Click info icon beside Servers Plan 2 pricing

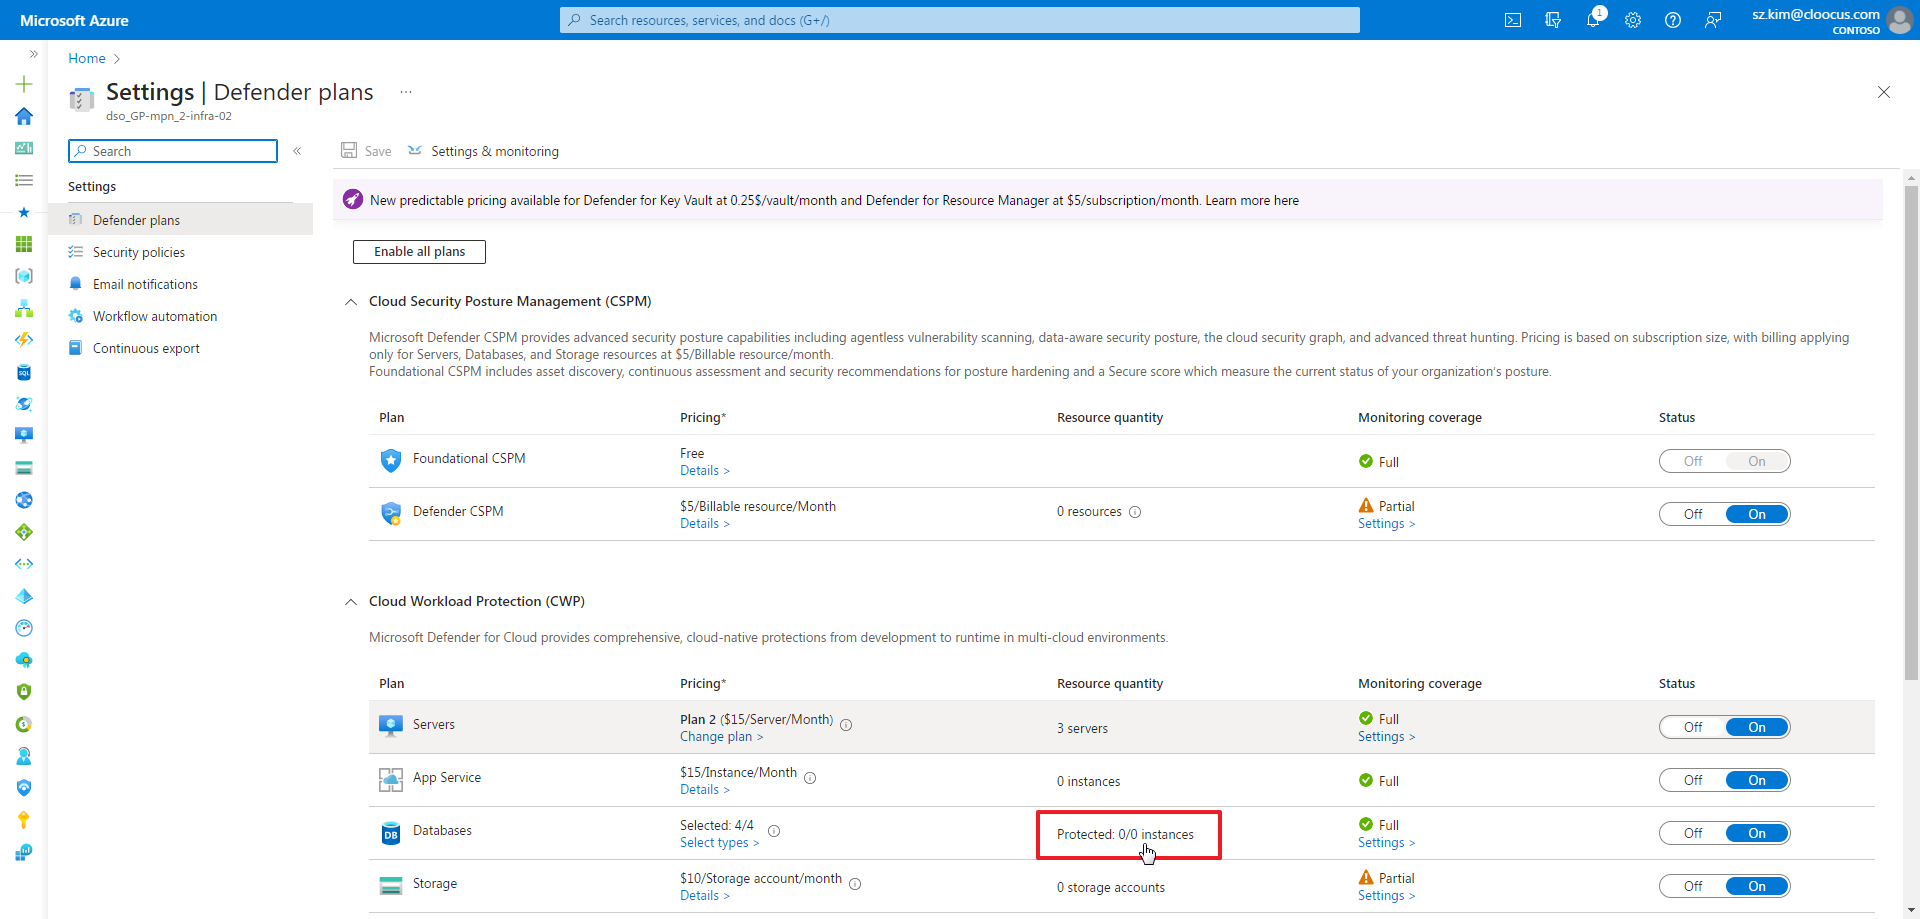click(x=846, y=725)
